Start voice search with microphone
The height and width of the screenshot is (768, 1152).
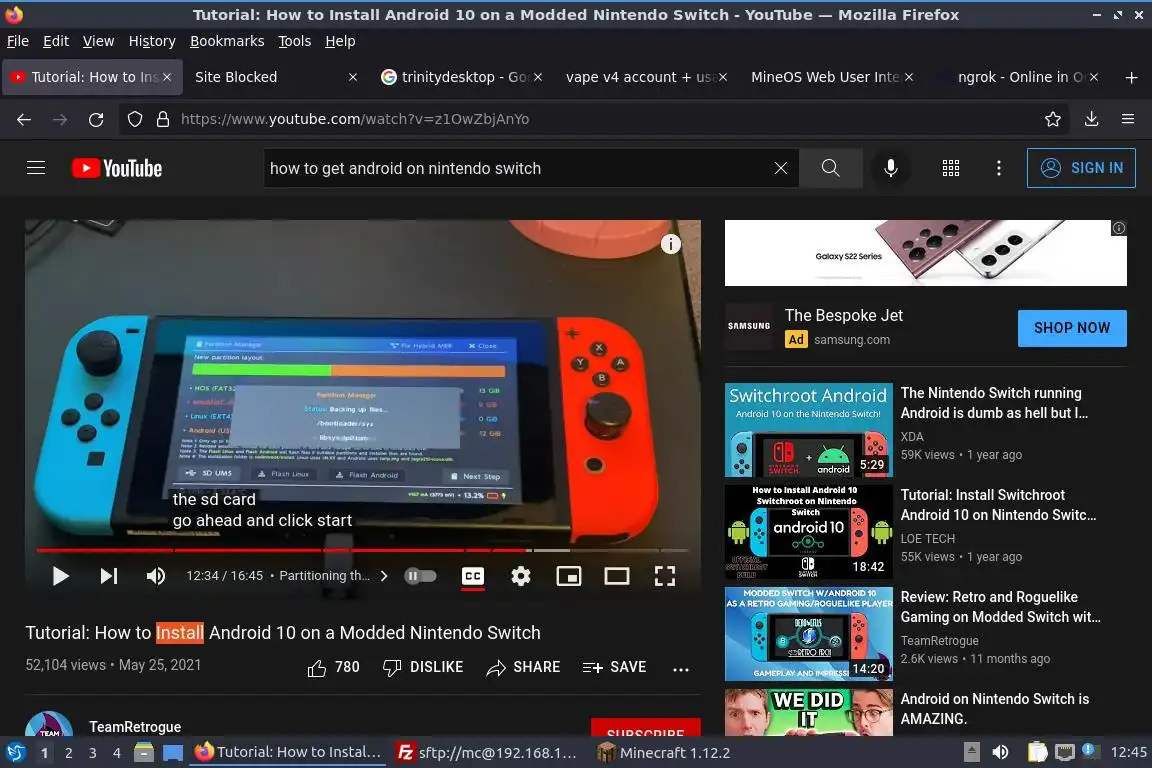pos(890,168)
